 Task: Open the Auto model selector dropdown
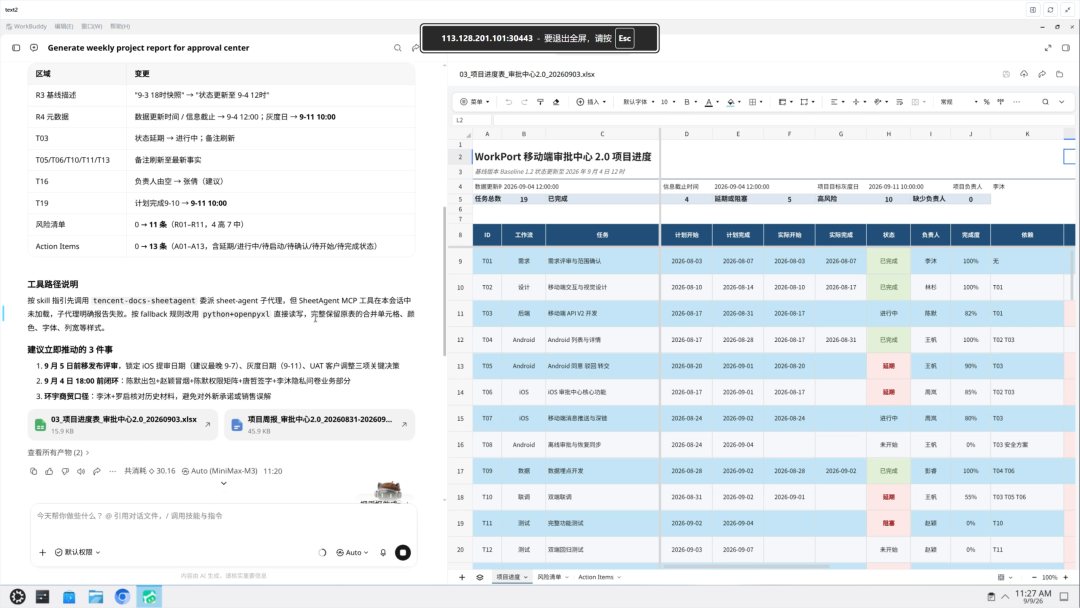pyautogui.click(x=353, y=552)
